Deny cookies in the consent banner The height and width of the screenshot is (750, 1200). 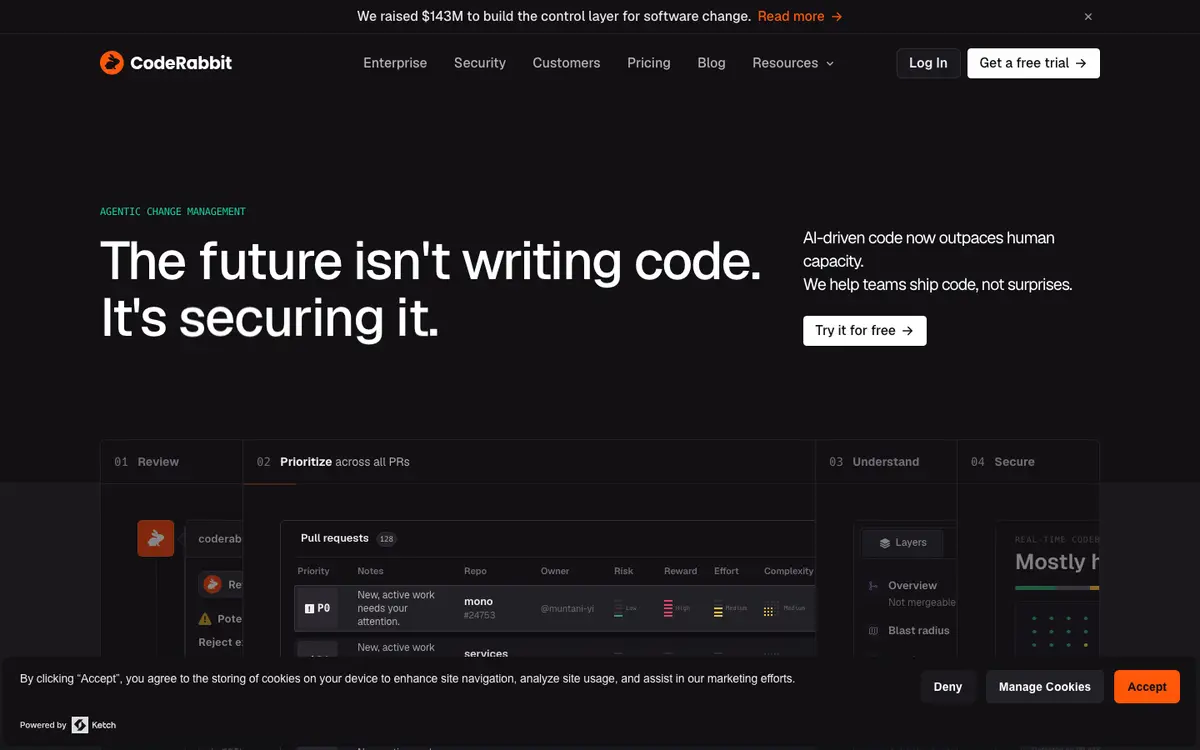pos(948,687)
